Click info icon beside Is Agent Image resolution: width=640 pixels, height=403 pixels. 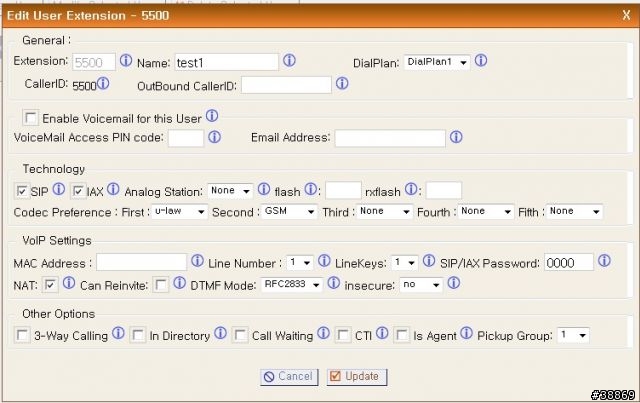point(467,333)
